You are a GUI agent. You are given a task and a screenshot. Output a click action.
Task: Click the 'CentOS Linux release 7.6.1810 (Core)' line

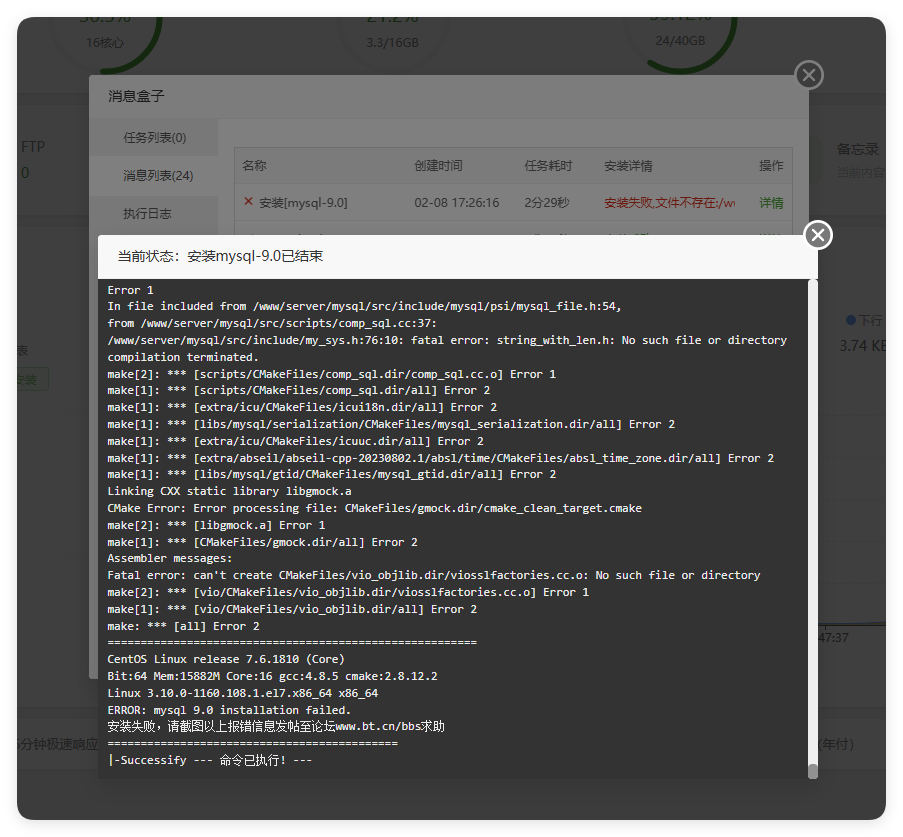(226, 659)
